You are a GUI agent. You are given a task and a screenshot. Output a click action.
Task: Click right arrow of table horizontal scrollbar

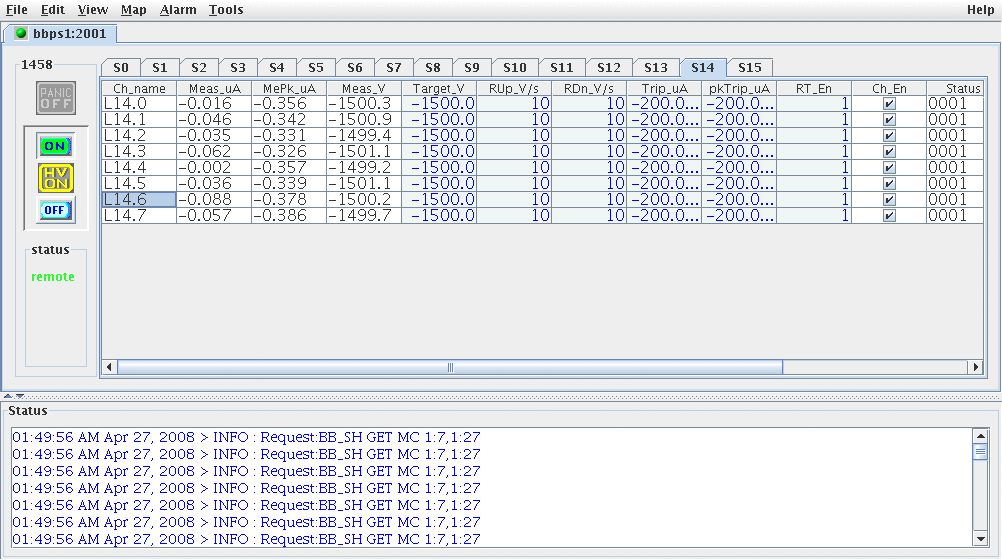coord(975,367)
